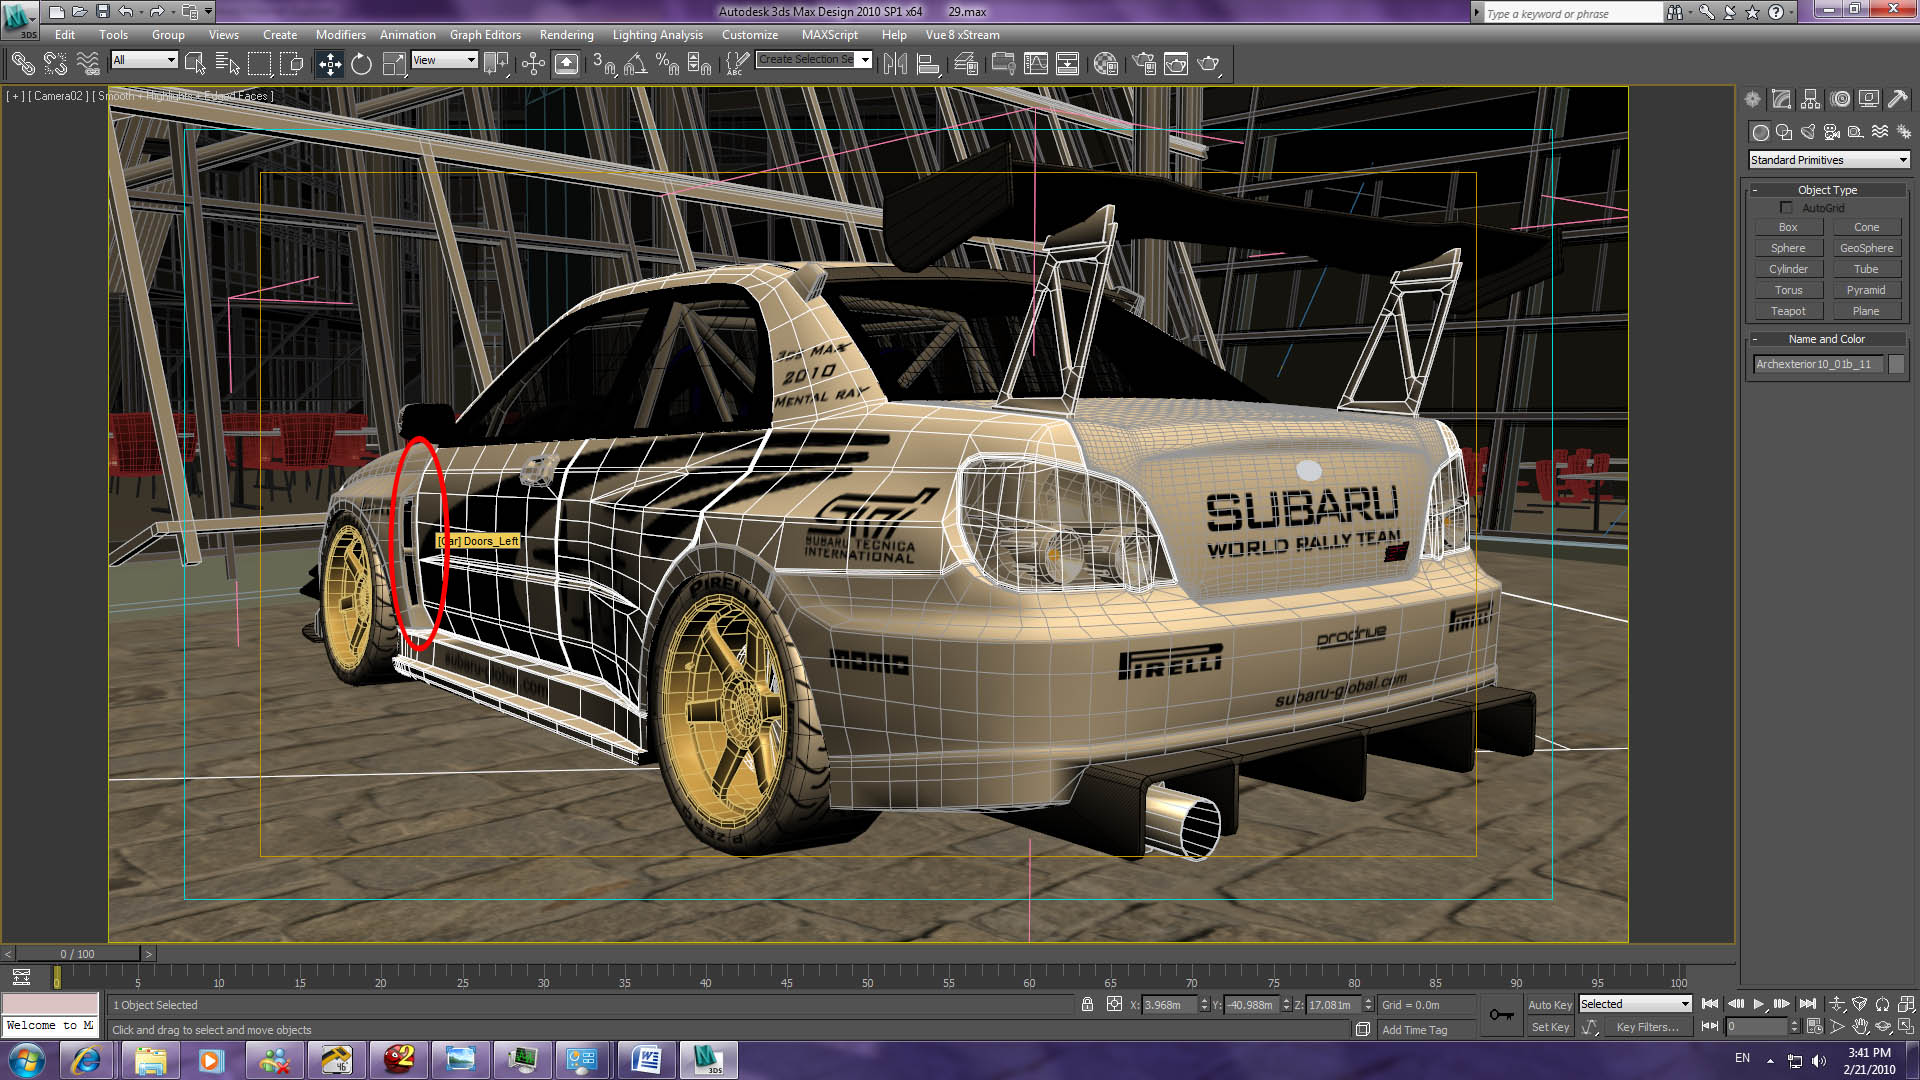Click the Render Production teapot icon
The image size is (1920, 1080).
(x=1209, y=64)
